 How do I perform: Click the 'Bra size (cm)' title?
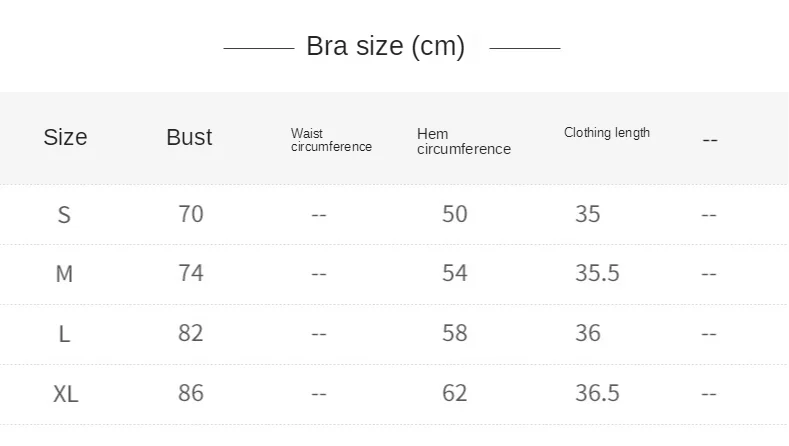[x=385, y=47]
